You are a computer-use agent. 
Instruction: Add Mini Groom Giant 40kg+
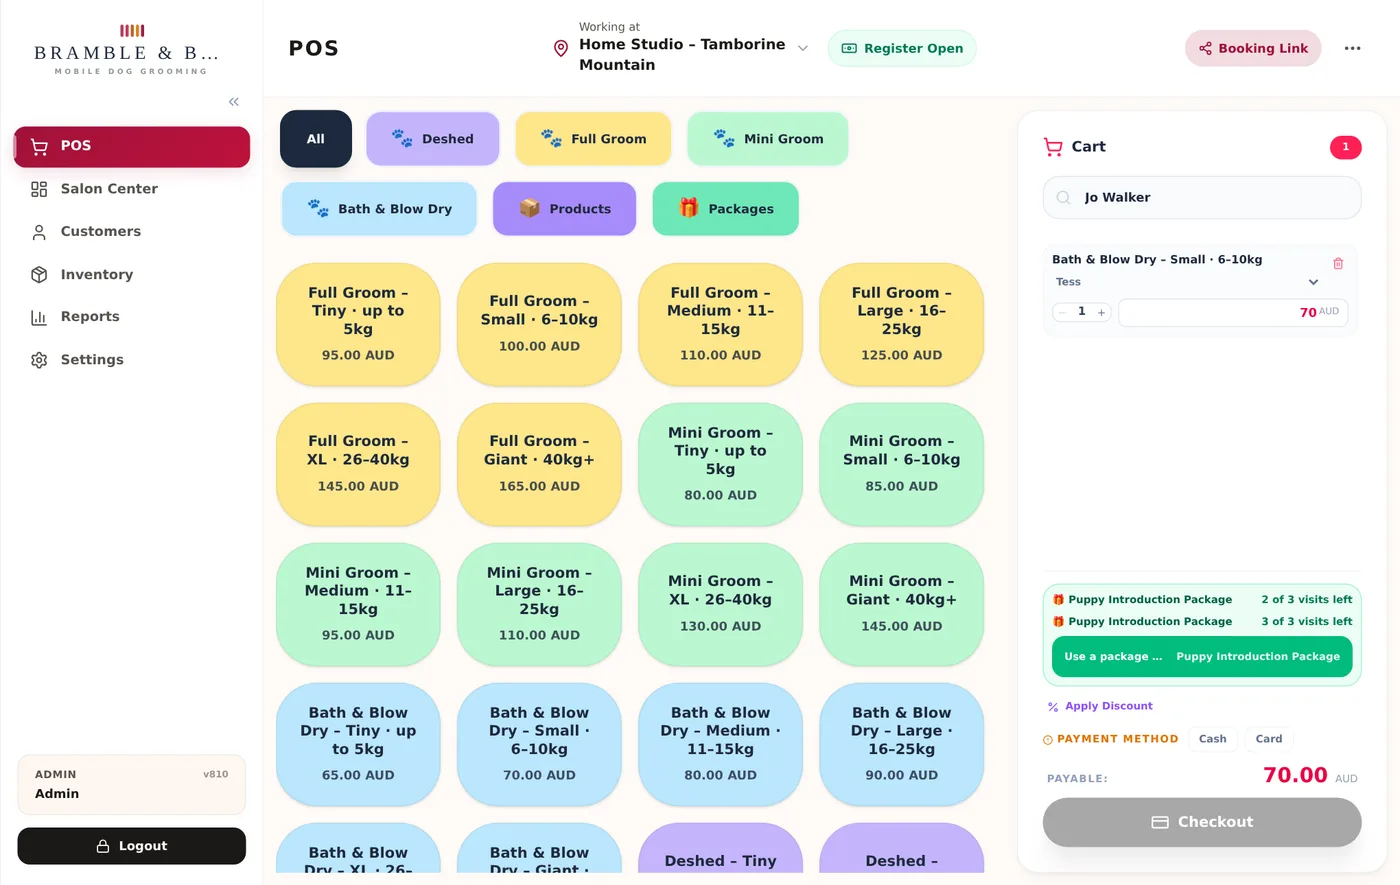[901, 604]
